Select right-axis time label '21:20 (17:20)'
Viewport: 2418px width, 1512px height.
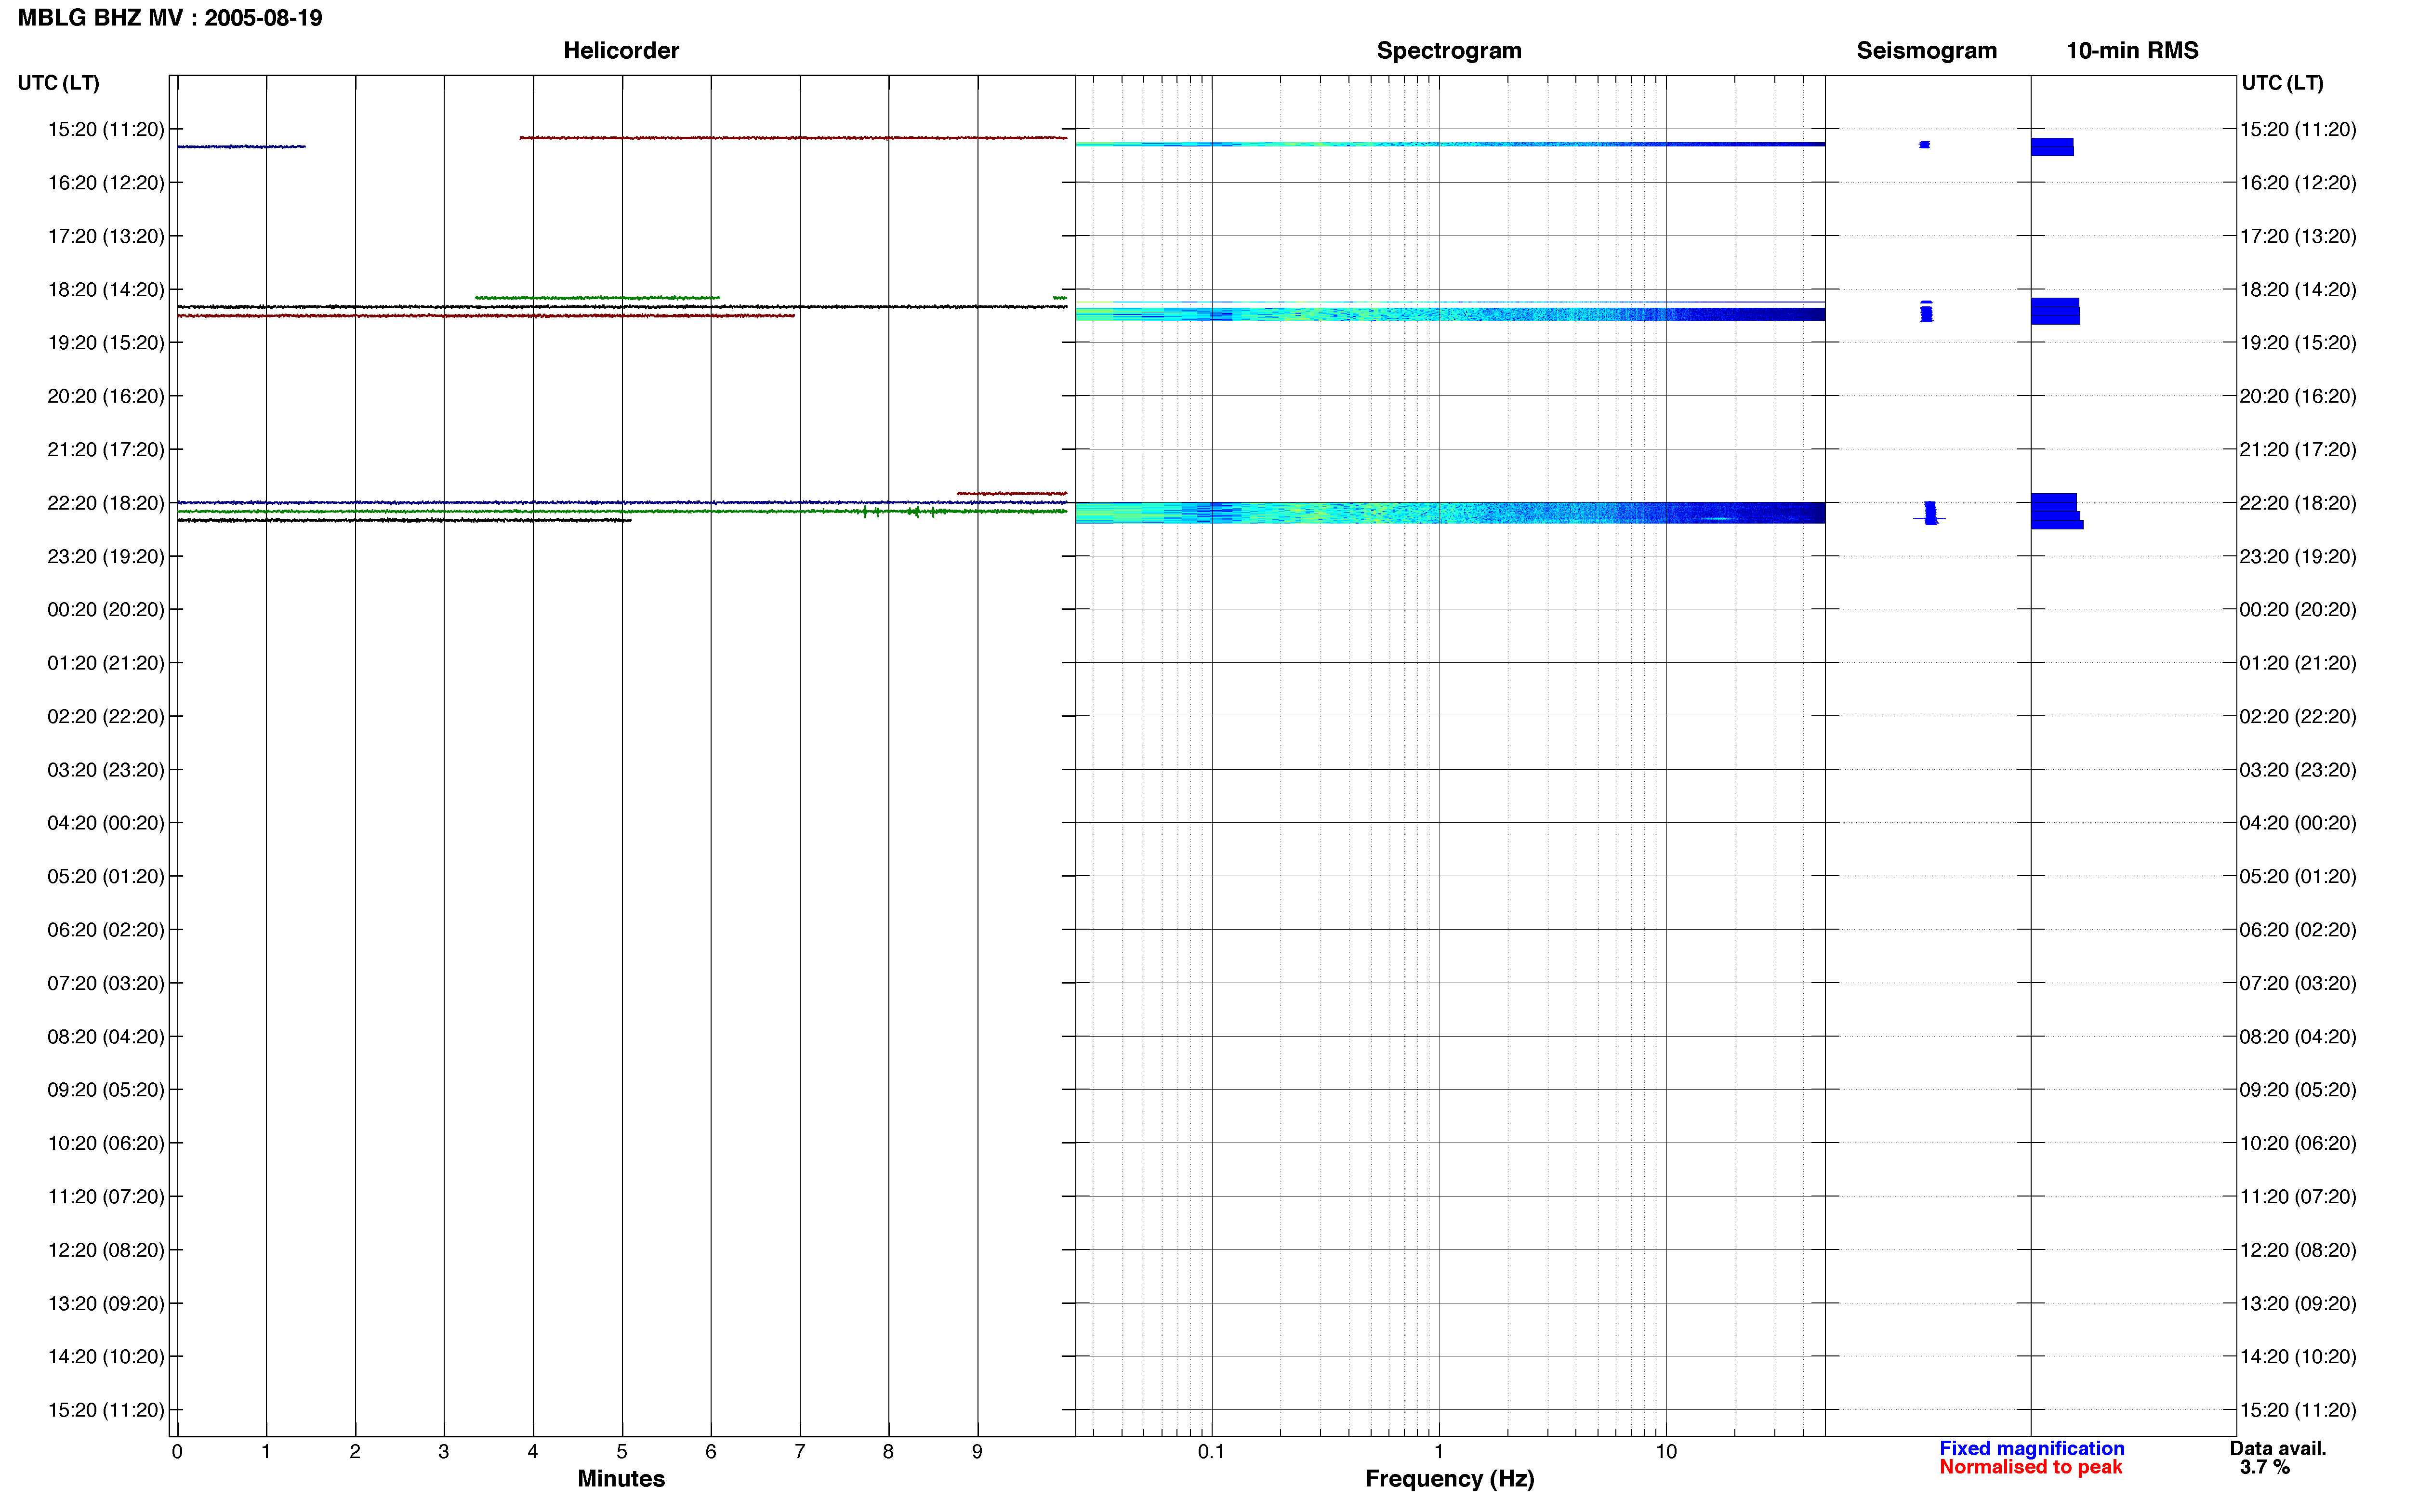[2298, 450]
